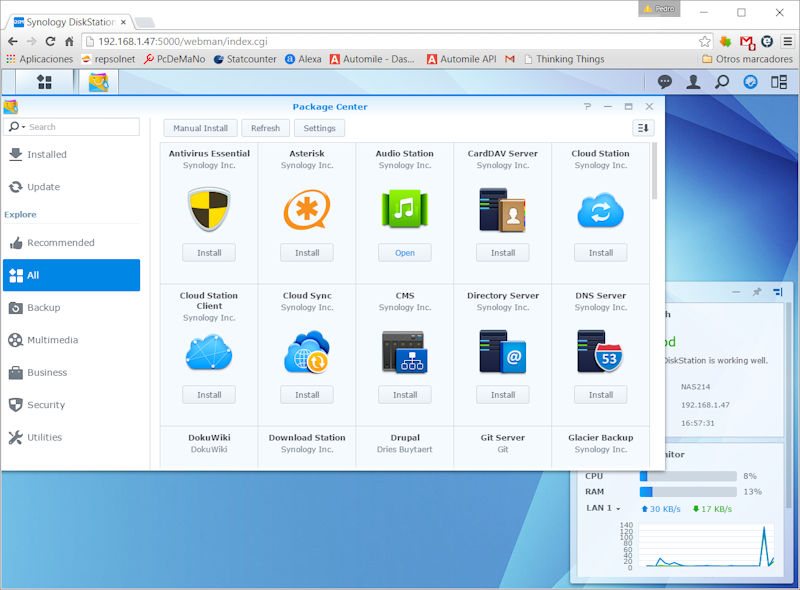Select the Recommended category

pos(71,242)
